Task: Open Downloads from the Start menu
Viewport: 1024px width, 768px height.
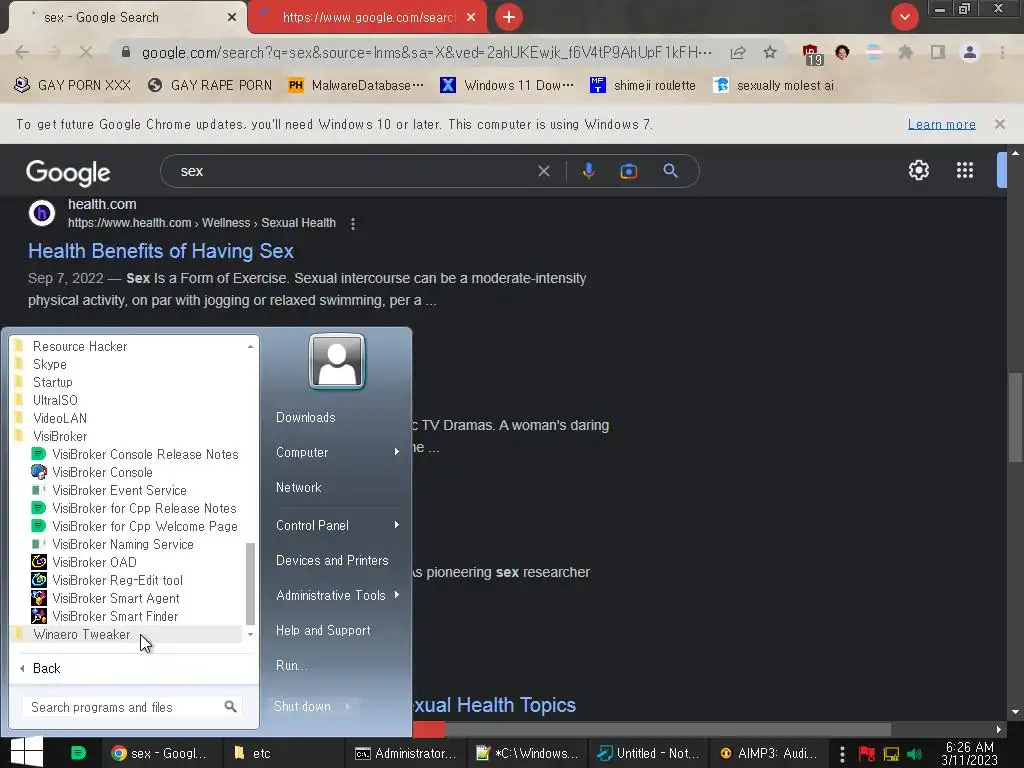Action: (305, 417)
